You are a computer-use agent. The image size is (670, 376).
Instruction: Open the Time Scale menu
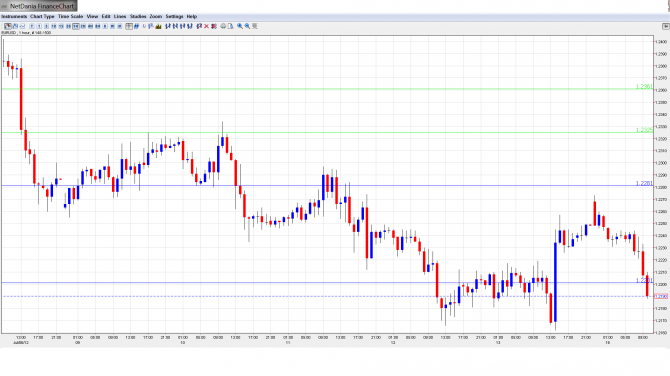click(71, 17)
